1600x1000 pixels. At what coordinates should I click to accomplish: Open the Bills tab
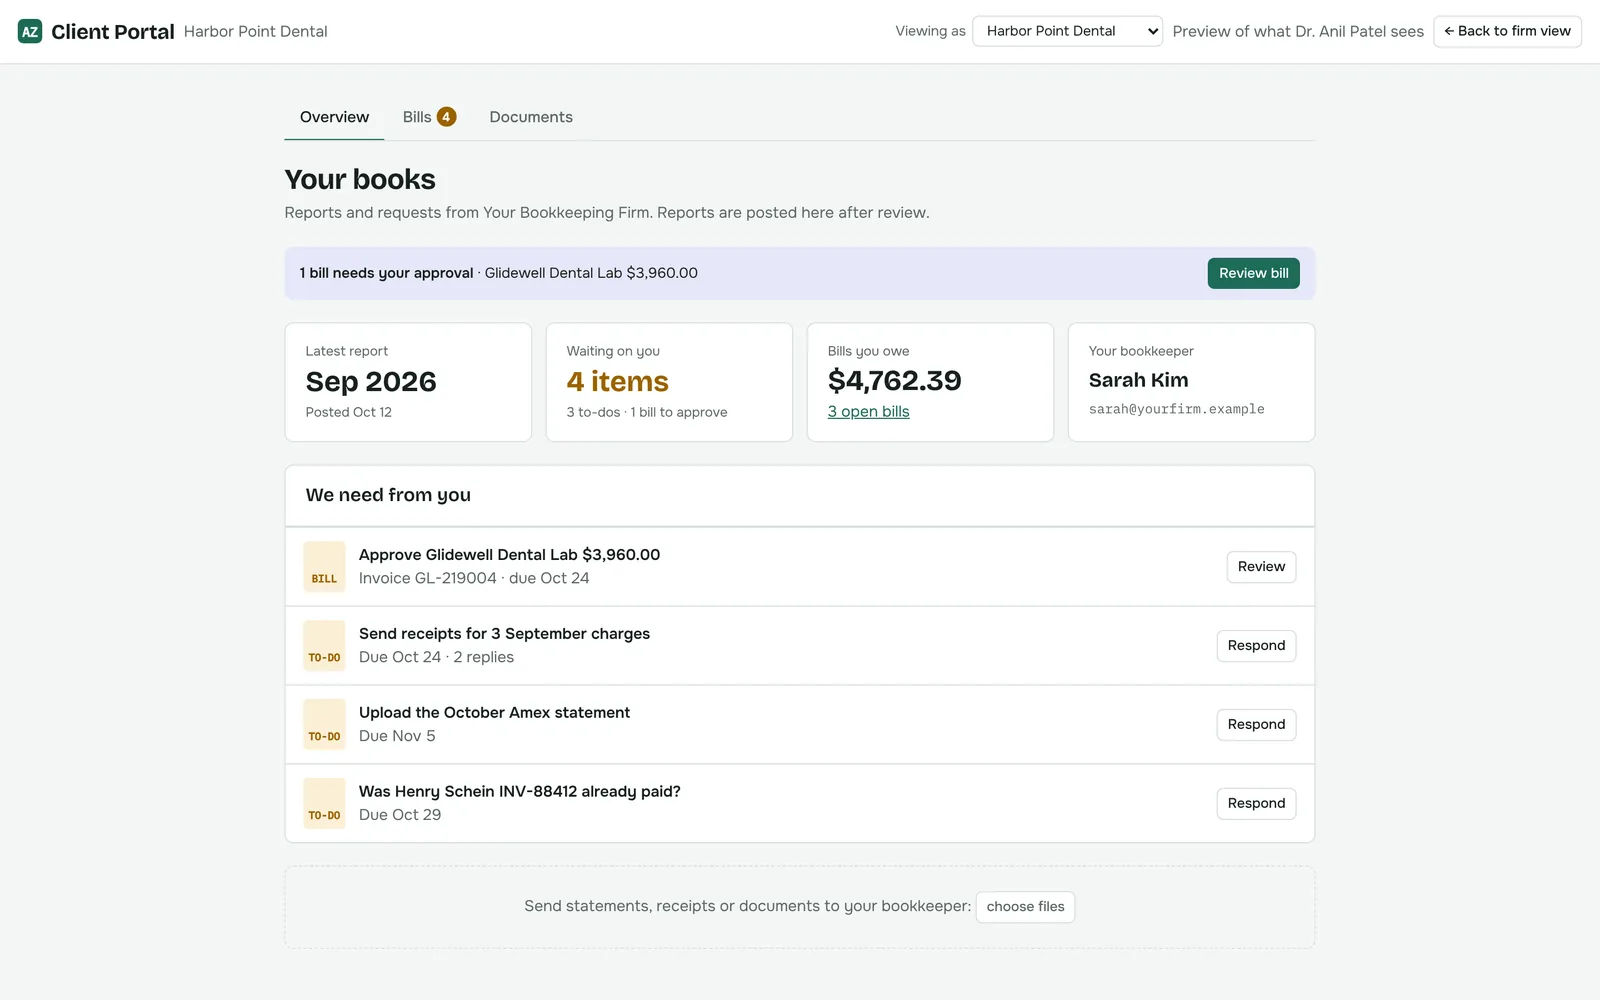[429, 117]
